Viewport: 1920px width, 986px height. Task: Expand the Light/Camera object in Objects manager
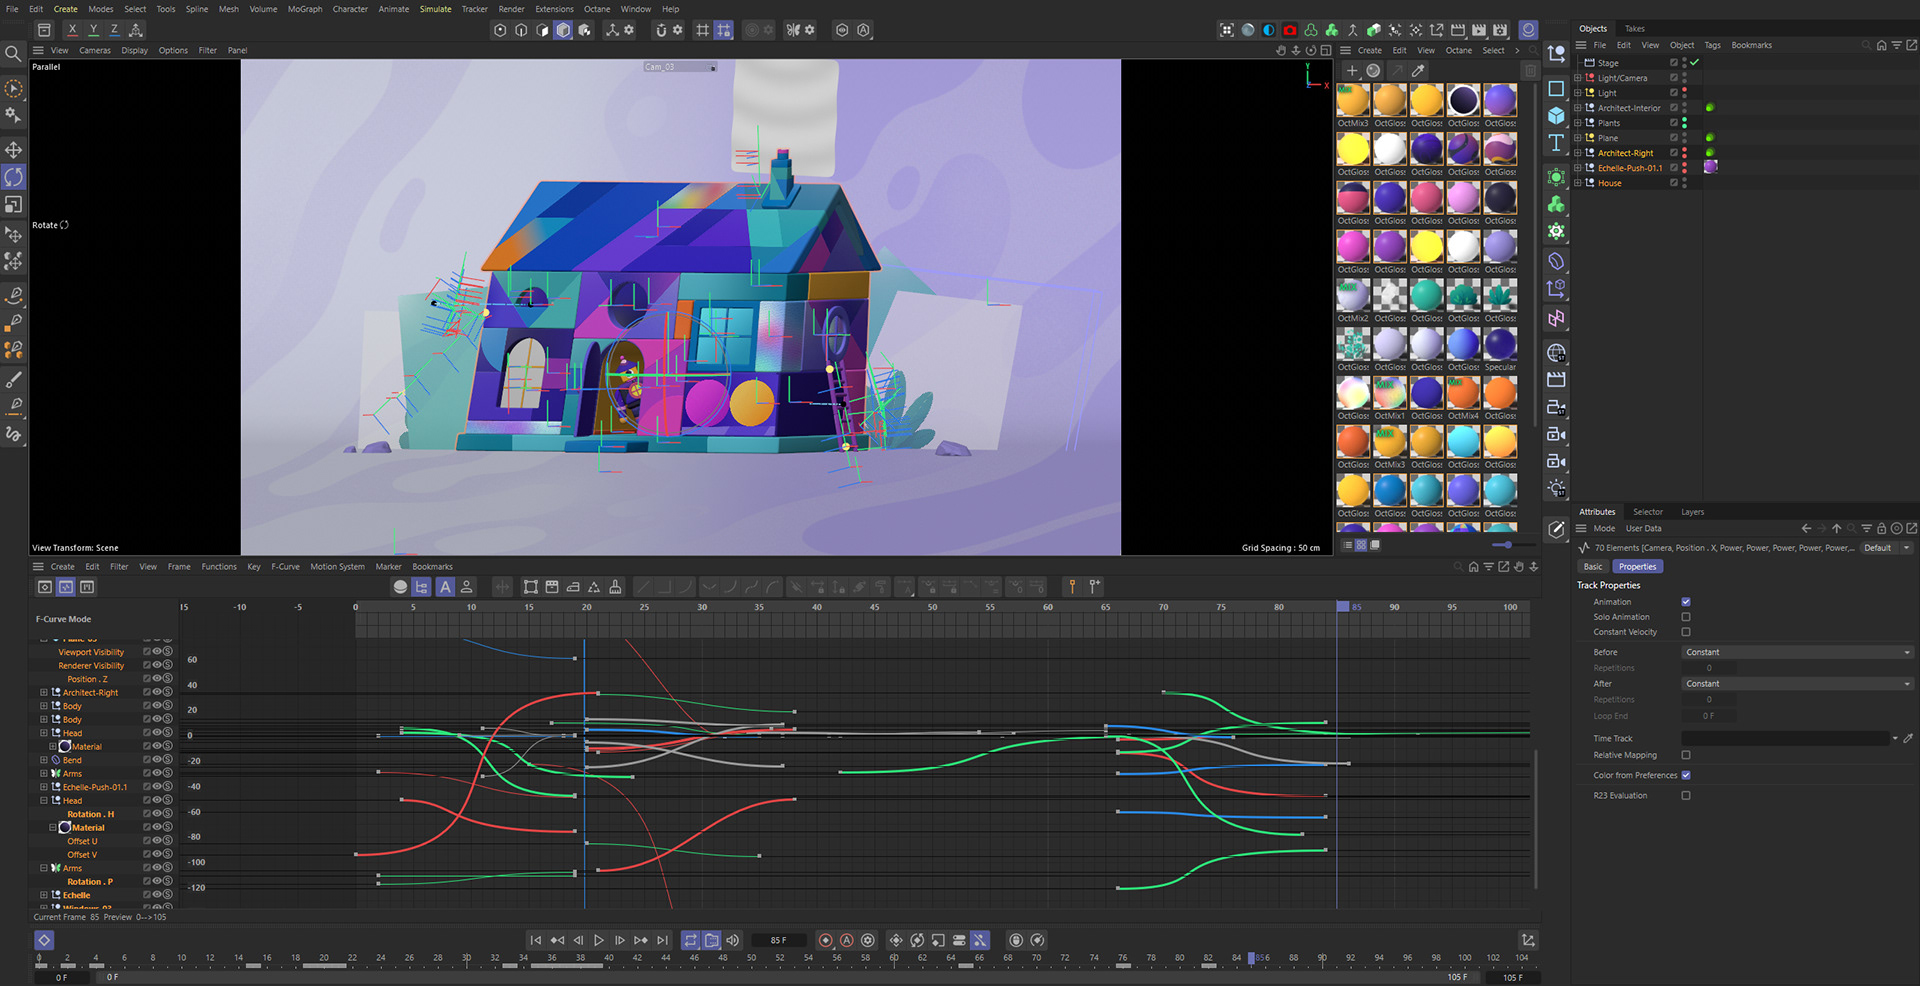pos(1578,78)
